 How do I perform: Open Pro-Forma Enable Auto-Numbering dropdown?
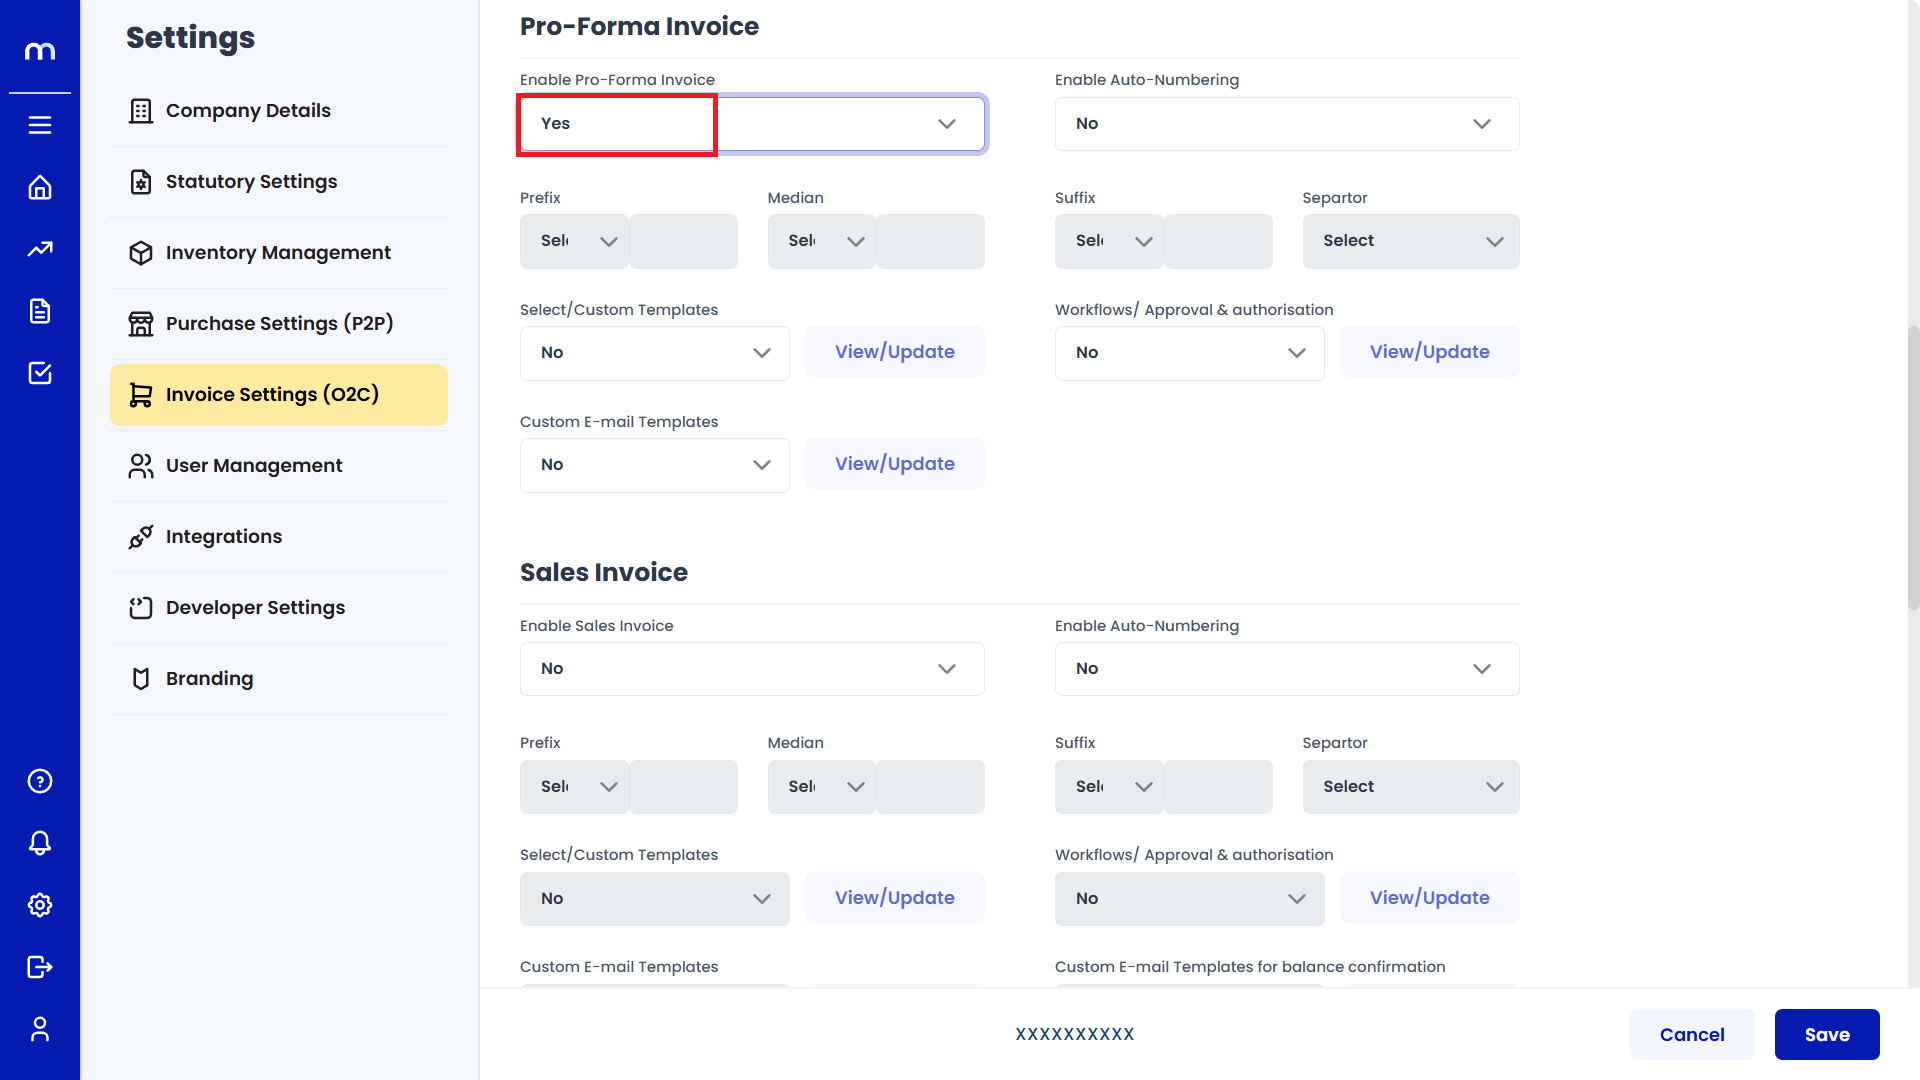point(1286,124)
